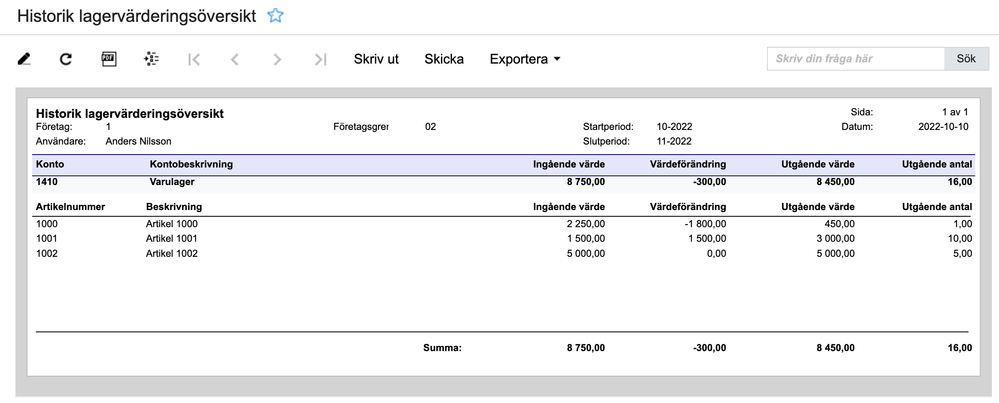Click article 1002 row

tap(46, 254)
